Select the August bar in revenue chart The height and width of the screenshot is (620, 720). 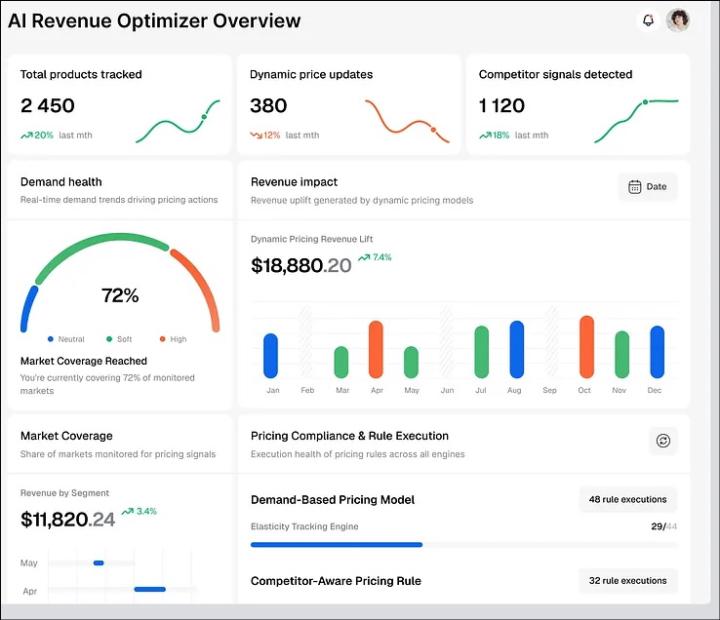[x=516, y=349]
